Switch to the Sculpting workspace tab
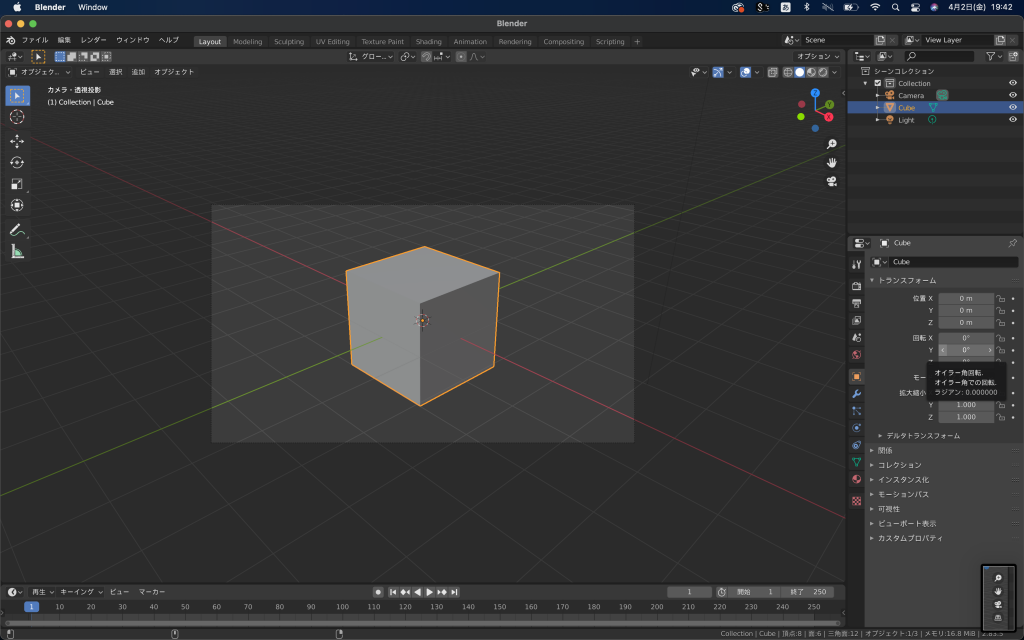Image resolution: width=1024 pixels, height=640 pixels. (x=289, y=42)
